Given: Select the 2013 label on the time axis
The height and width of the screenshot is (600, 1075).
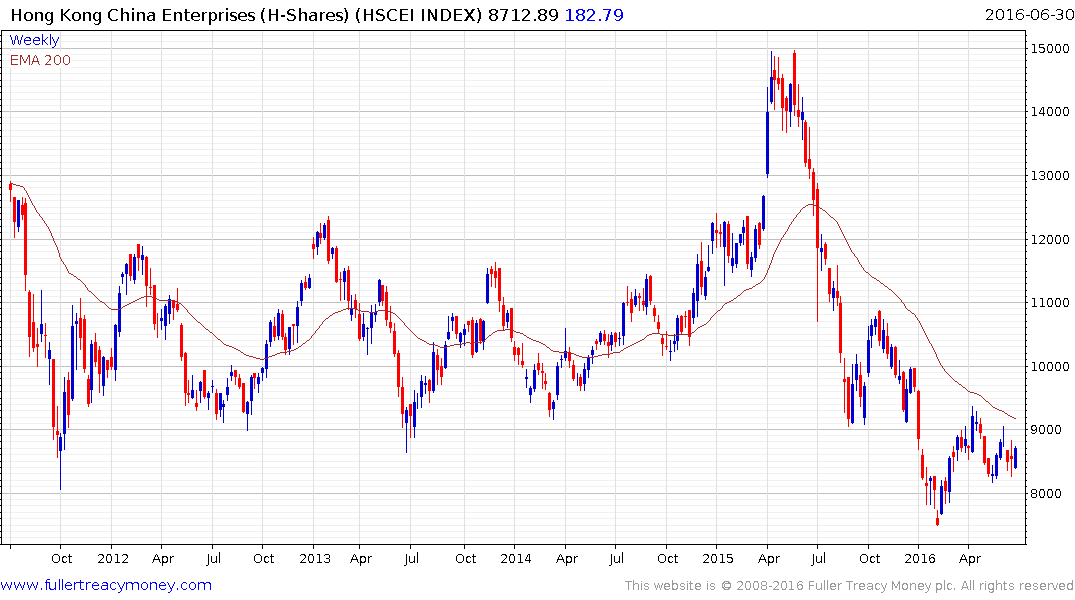Looking at the screenshot, I should point(315,558).
